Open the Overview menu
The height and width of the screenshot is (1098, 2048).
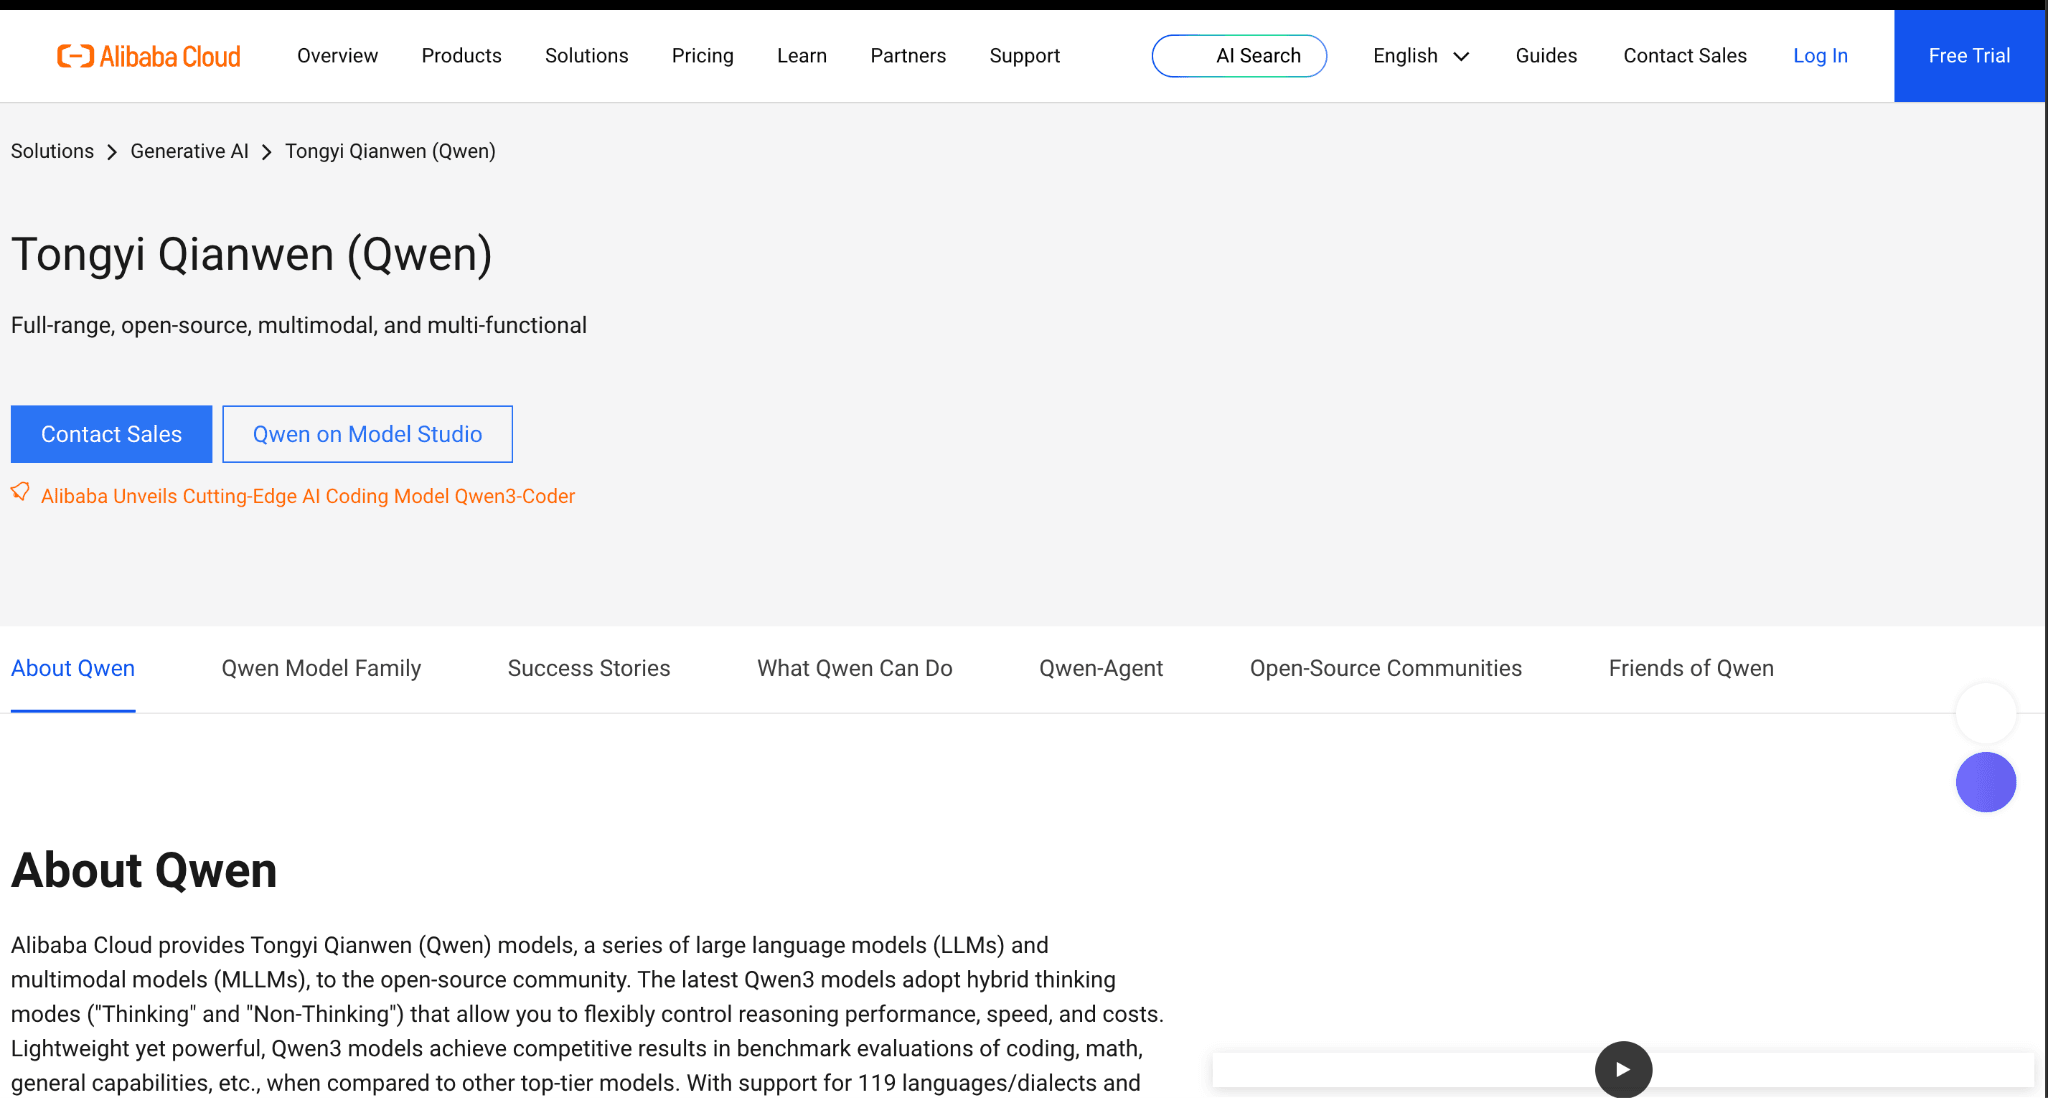337,56
